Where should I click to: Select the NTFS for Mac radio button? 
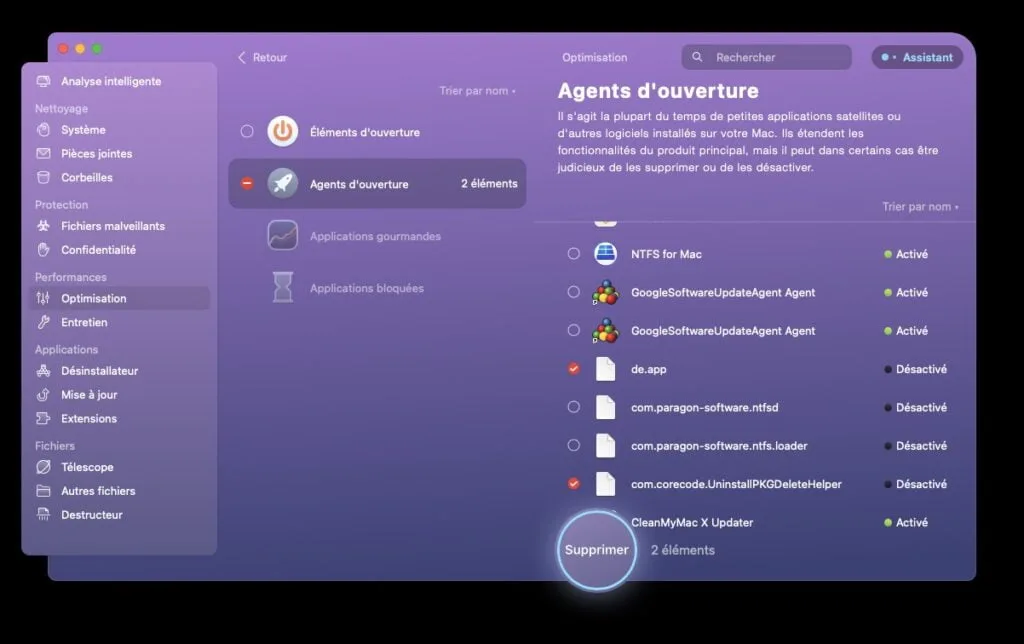pos(573,253)
